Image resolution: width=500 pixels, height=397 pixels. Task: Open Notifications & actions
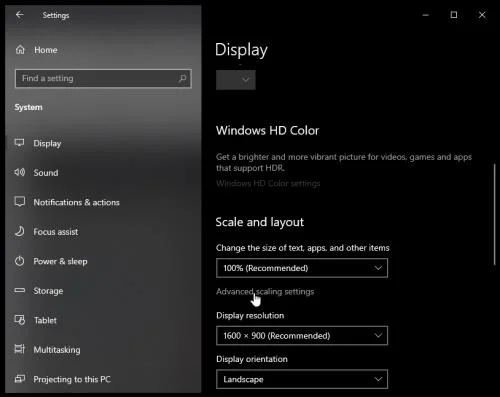[x=103, y=202]
